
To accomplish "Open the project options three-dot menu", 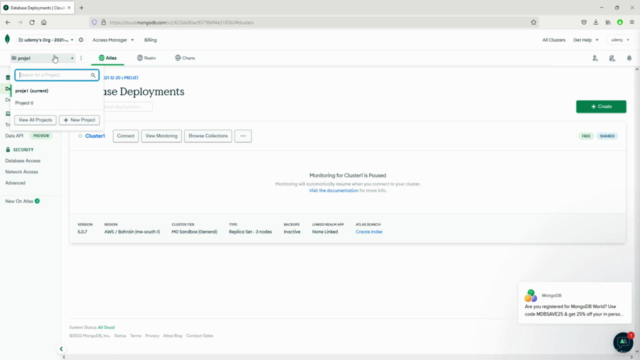I will [81, 58].
